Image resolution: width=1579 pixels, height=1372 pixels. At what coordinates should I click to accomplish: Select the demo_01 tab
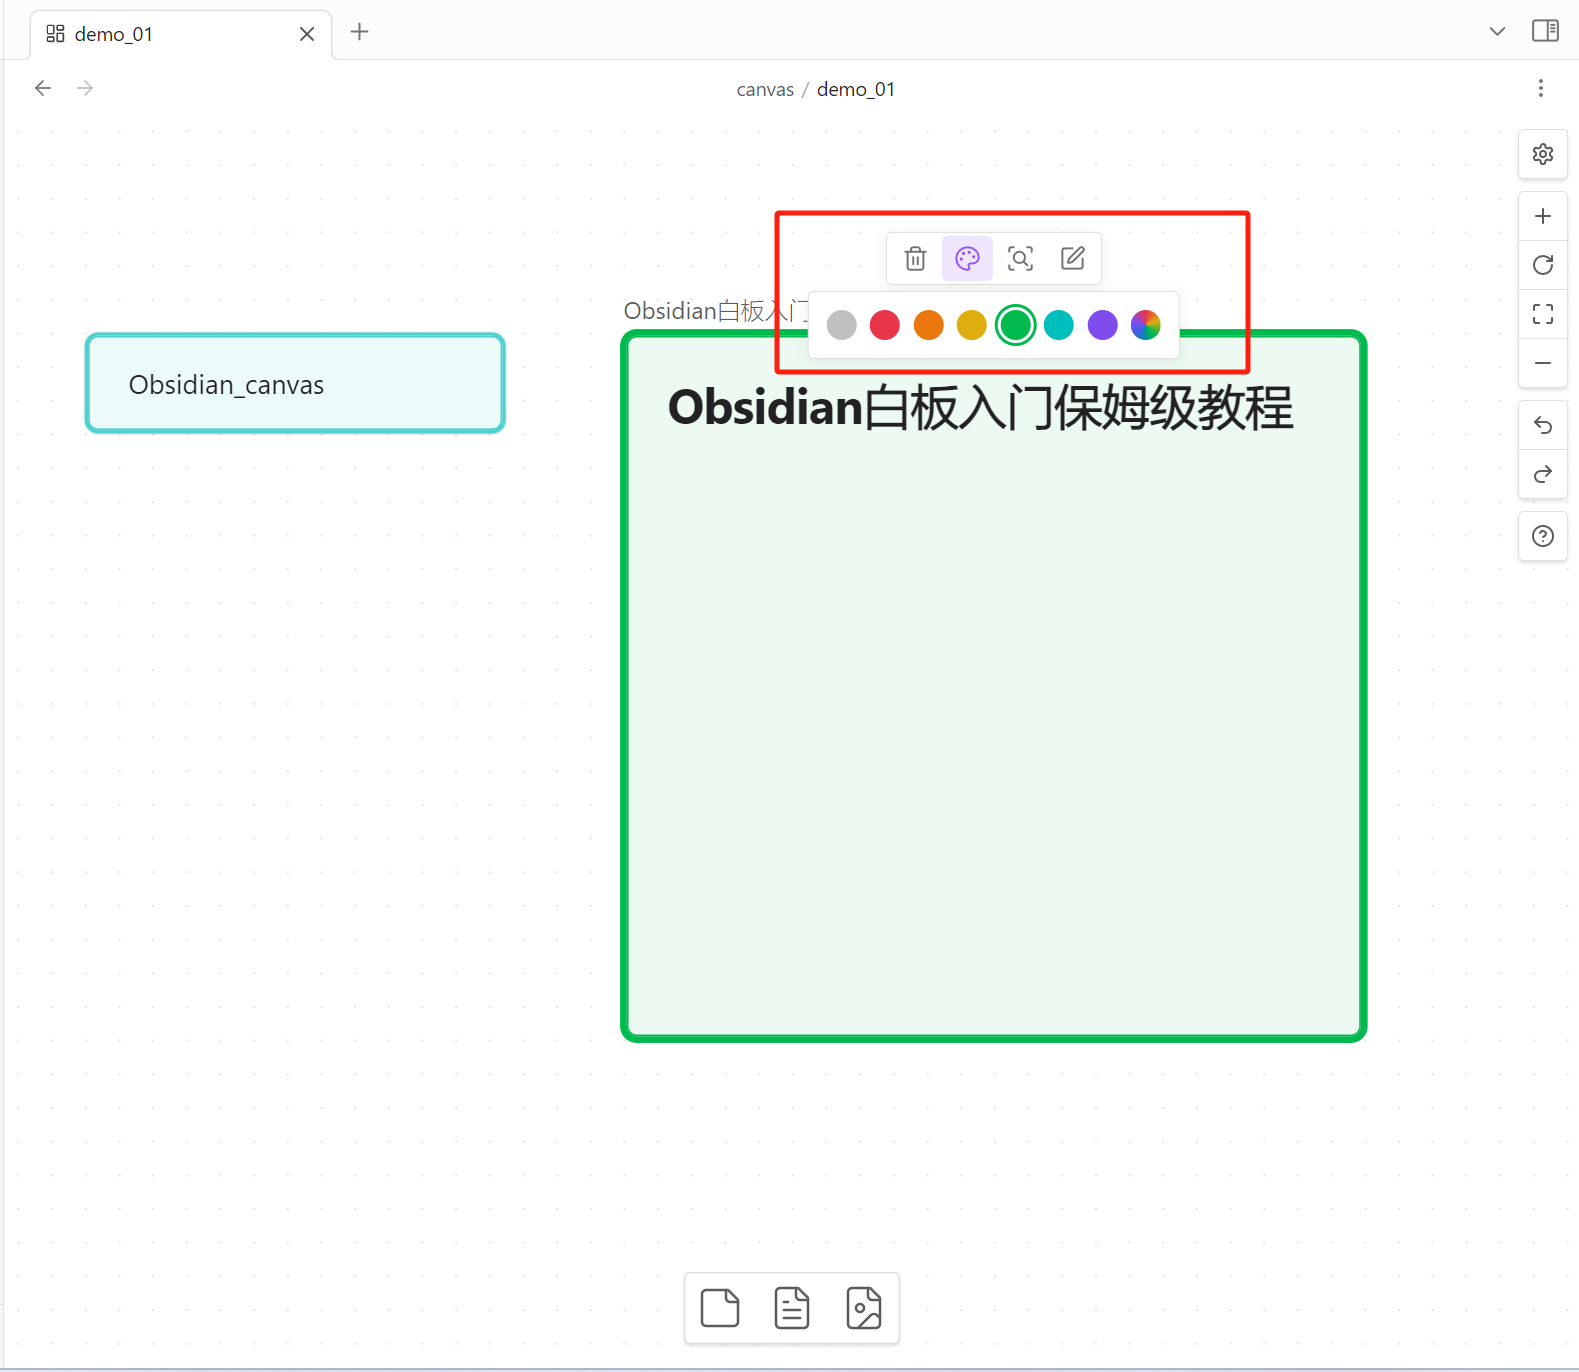(181, 35)
